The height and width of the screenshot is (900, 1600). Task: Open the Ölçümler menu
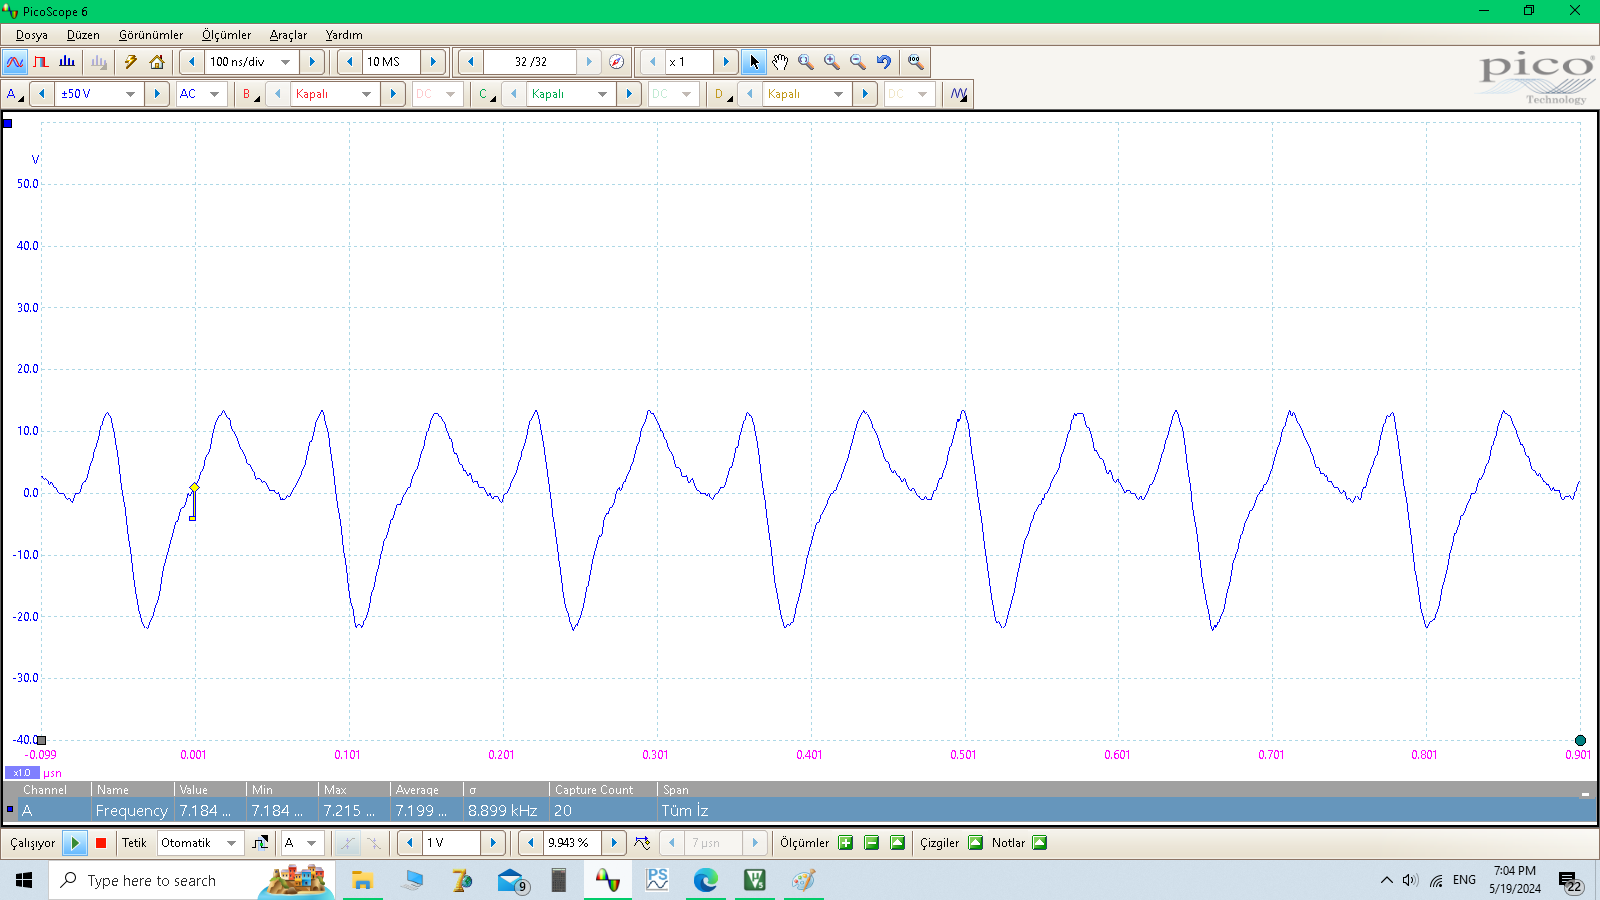click(x=226, y=35)
